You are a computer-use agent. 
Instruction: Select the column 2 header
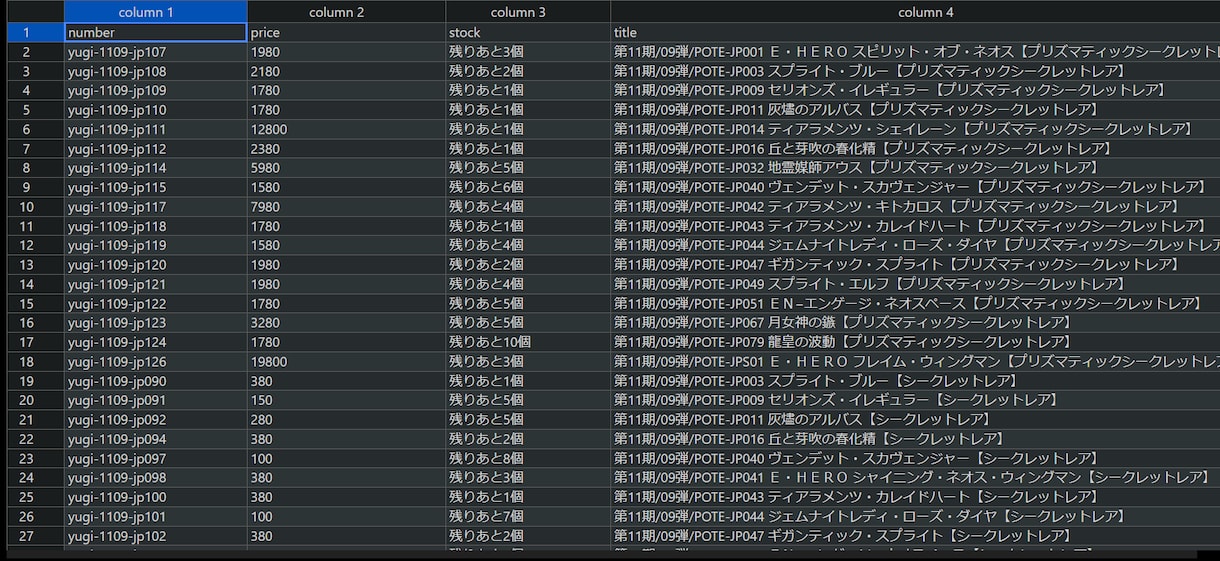(x=346, y=12)
